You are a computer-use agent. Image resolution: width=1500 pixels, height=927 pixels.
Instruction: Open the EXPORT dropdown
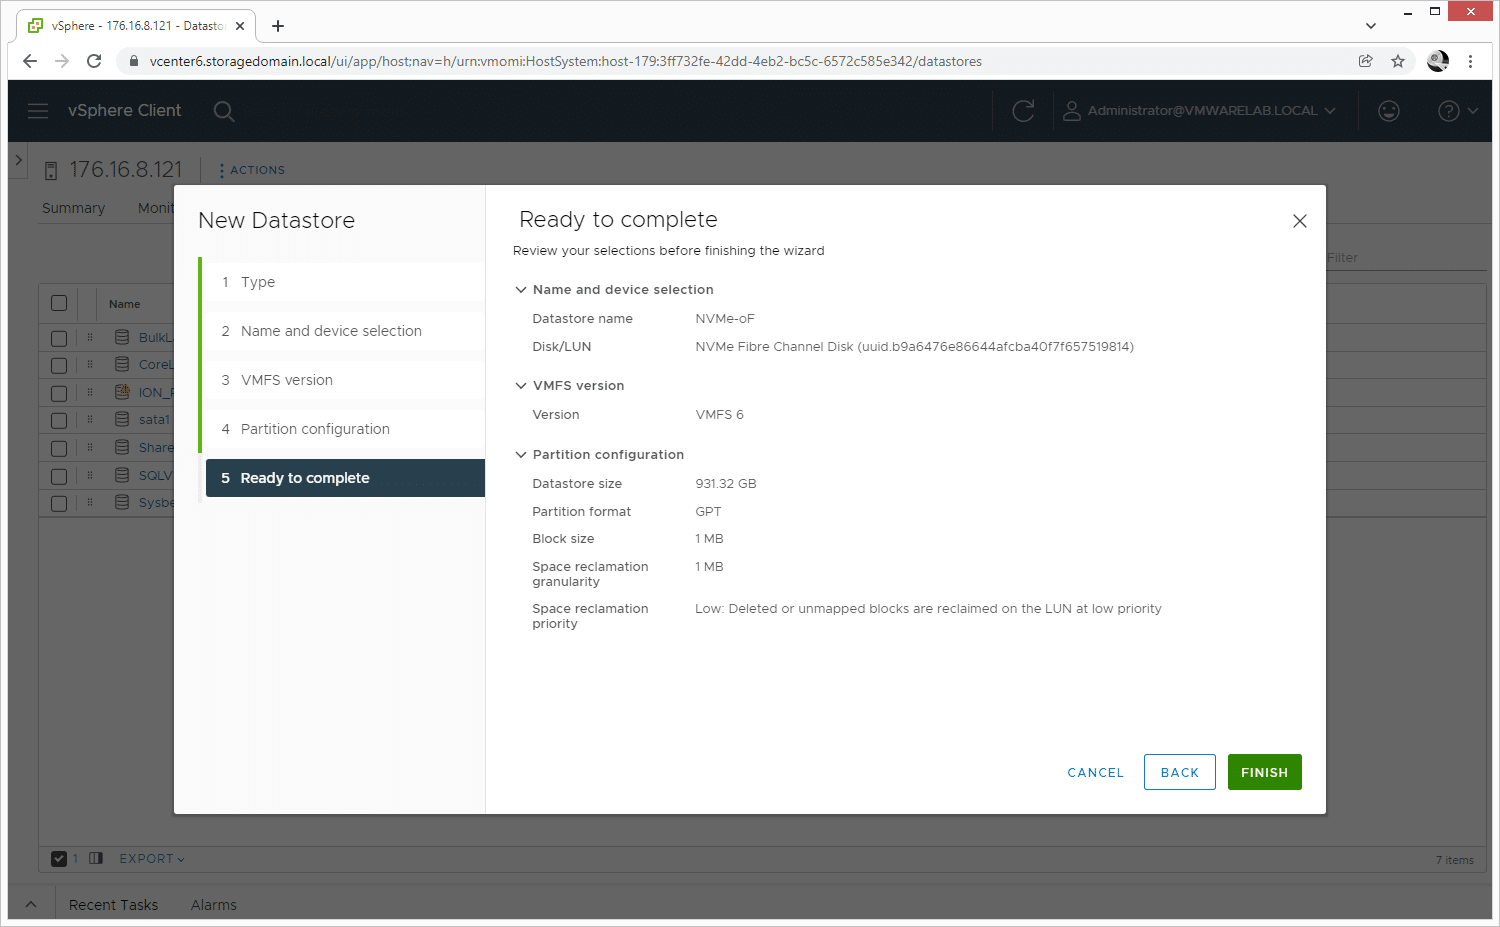tap(152, 859)
